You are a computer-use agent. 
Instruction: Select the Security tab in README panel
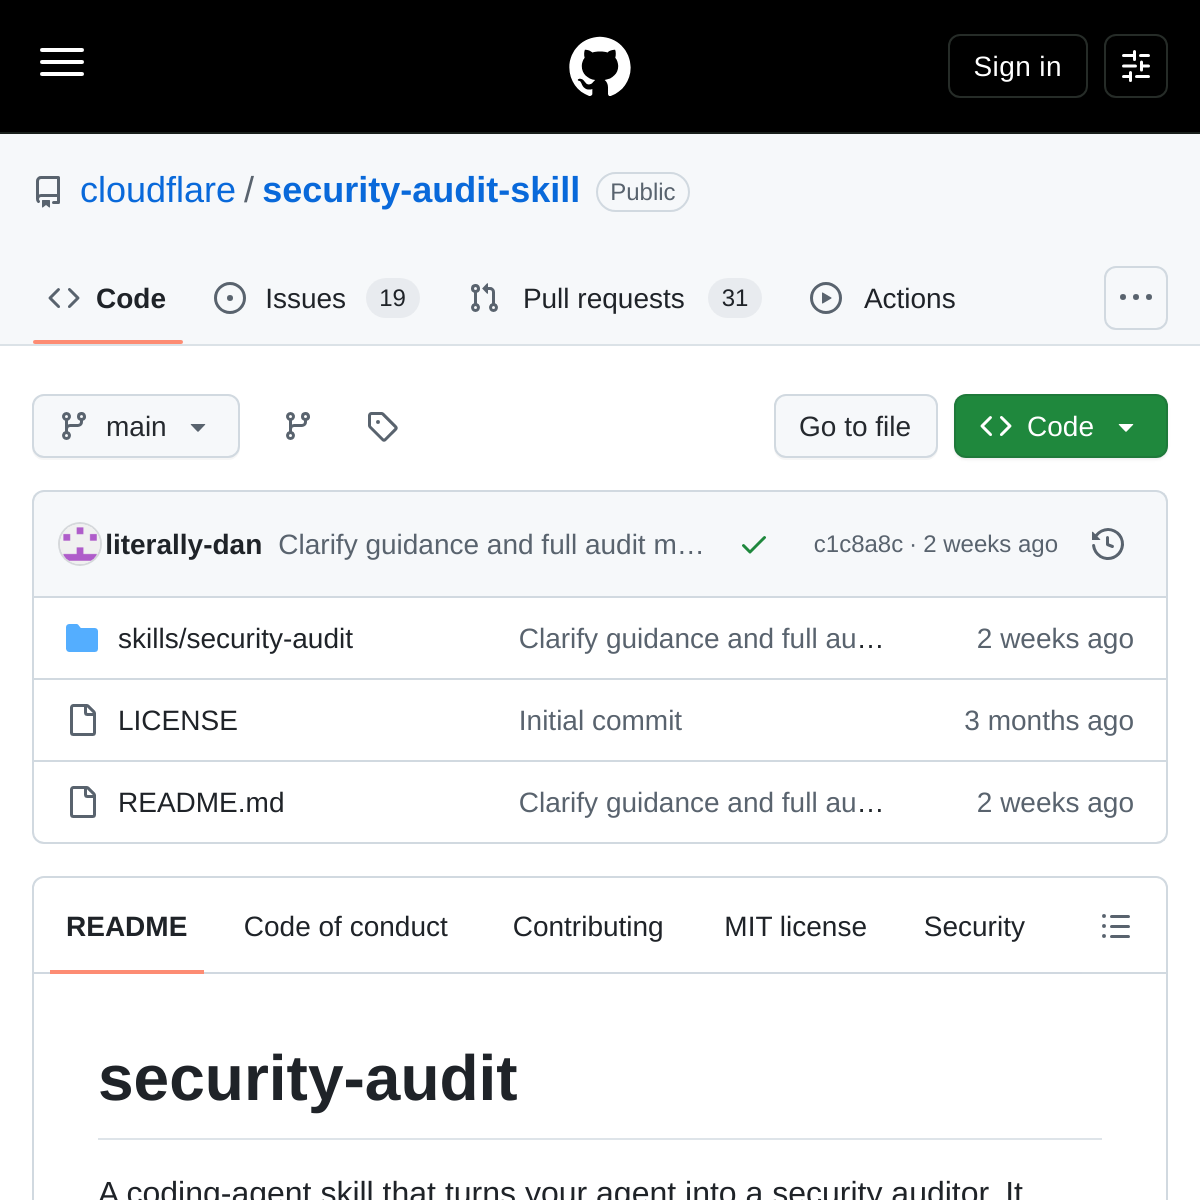pos(974,926)
